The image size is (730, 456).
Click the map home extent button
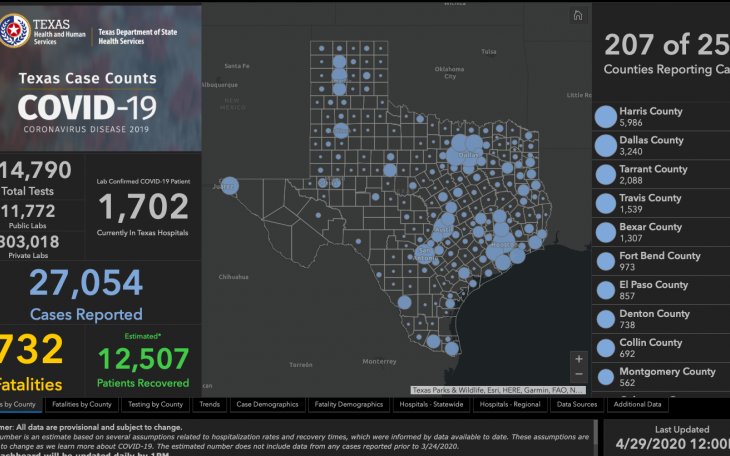point(577,15)
